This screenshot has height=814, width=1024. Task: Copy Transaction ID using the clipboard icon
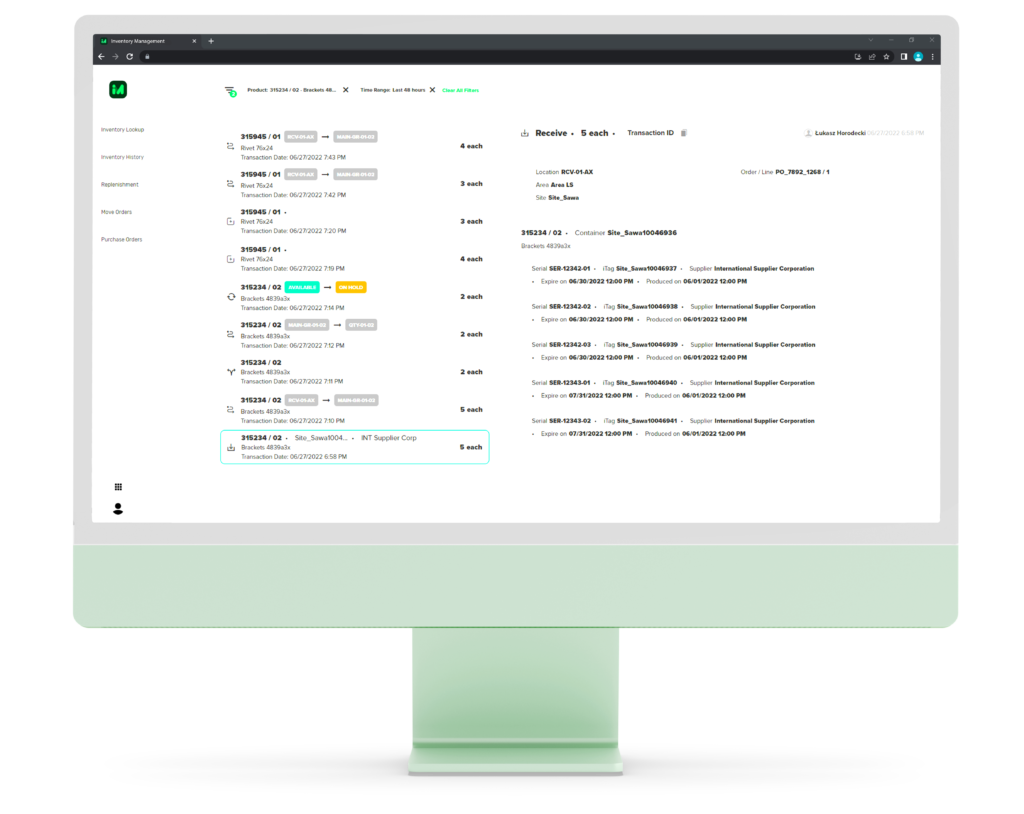(x=683, y=133)
